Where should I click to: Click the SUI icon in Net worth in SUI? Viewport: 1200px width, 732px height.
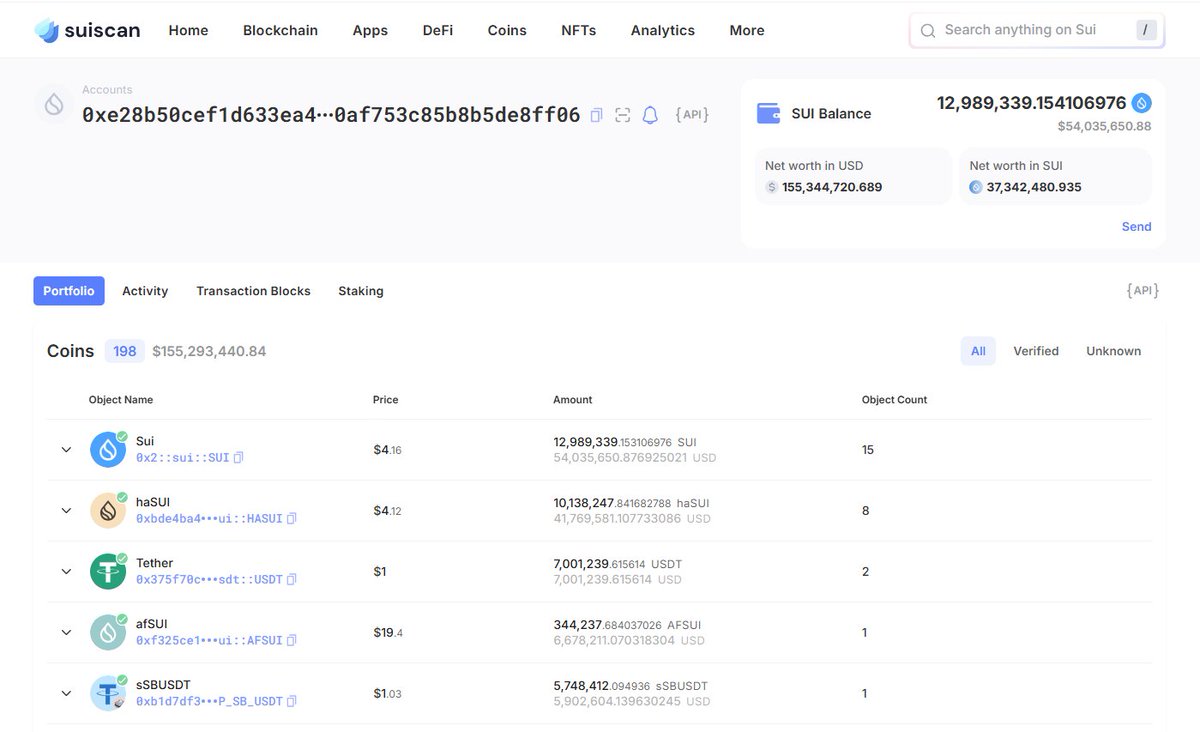click(976, 187)
